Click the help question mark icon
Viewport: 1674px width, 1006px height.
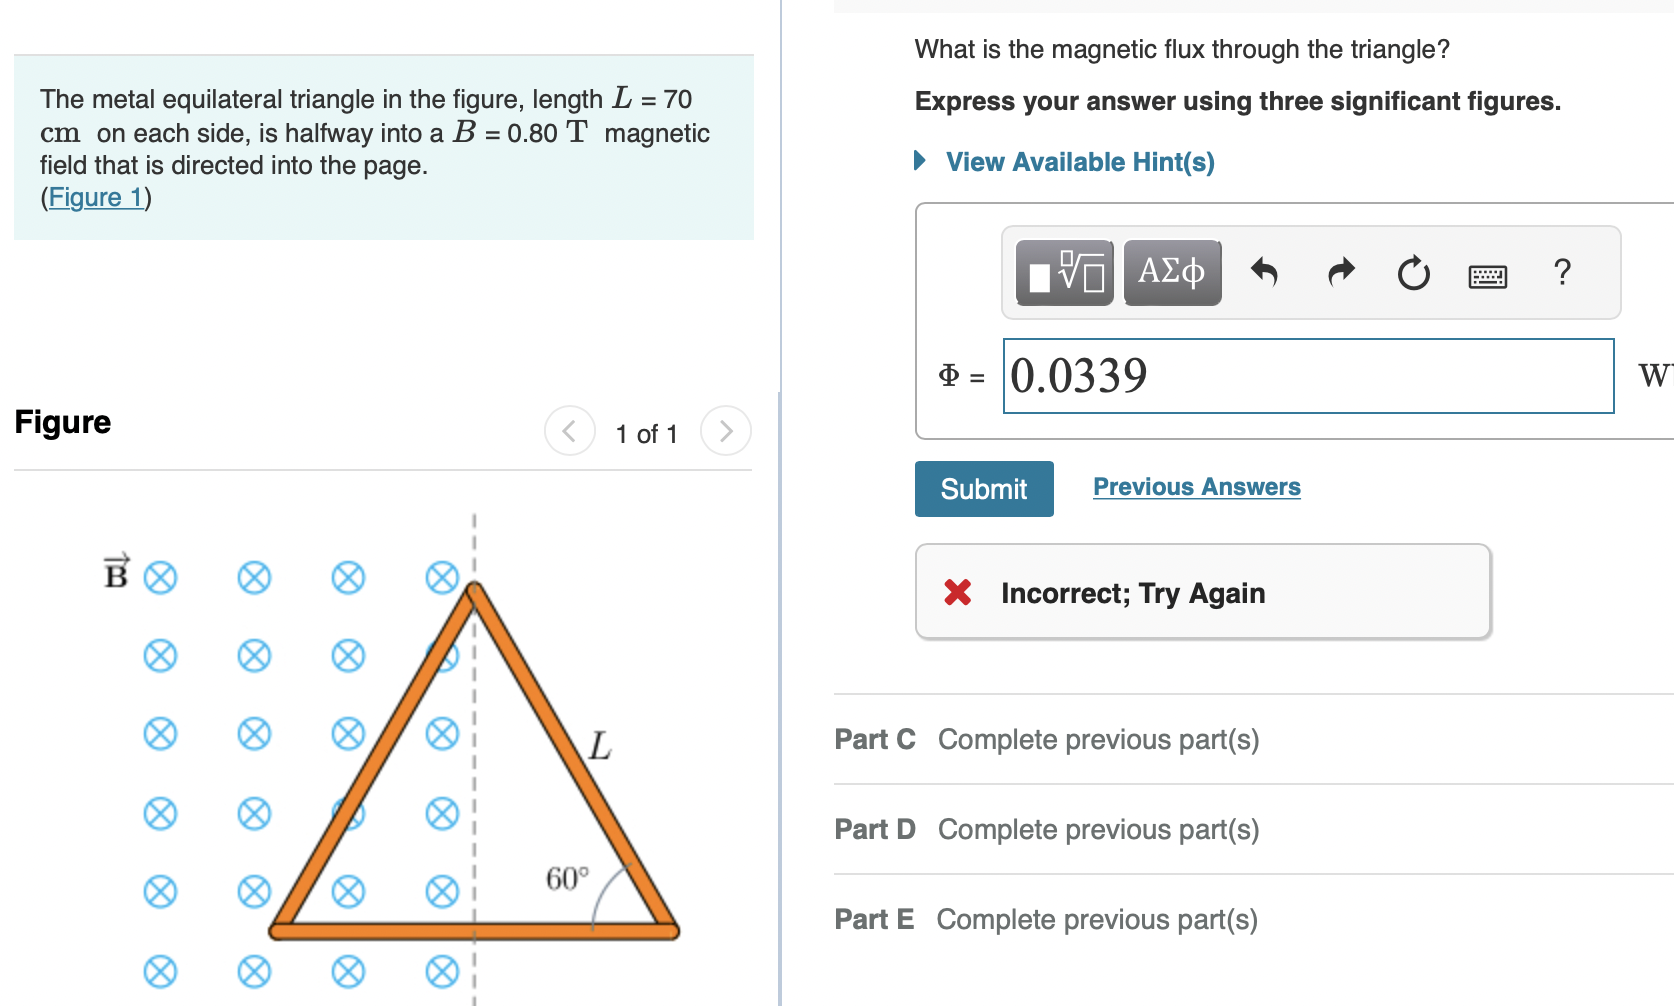click(1561, 272)
